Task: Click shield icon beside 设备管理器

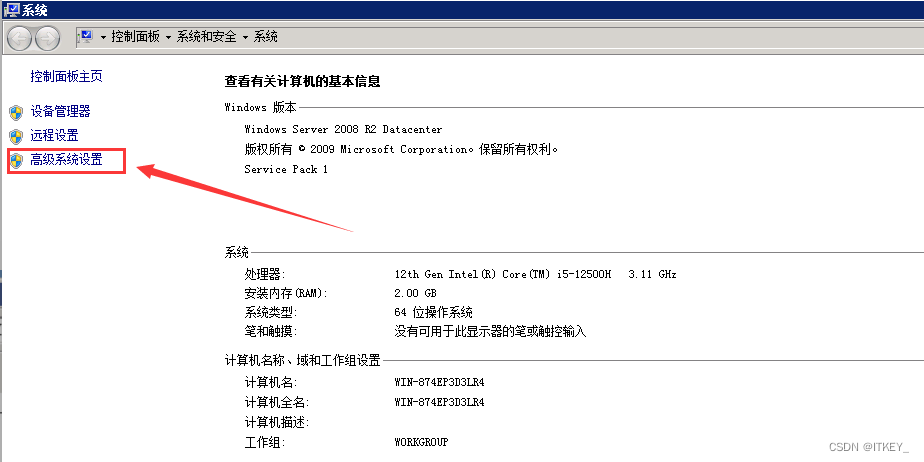Action: tap(16, 112)
